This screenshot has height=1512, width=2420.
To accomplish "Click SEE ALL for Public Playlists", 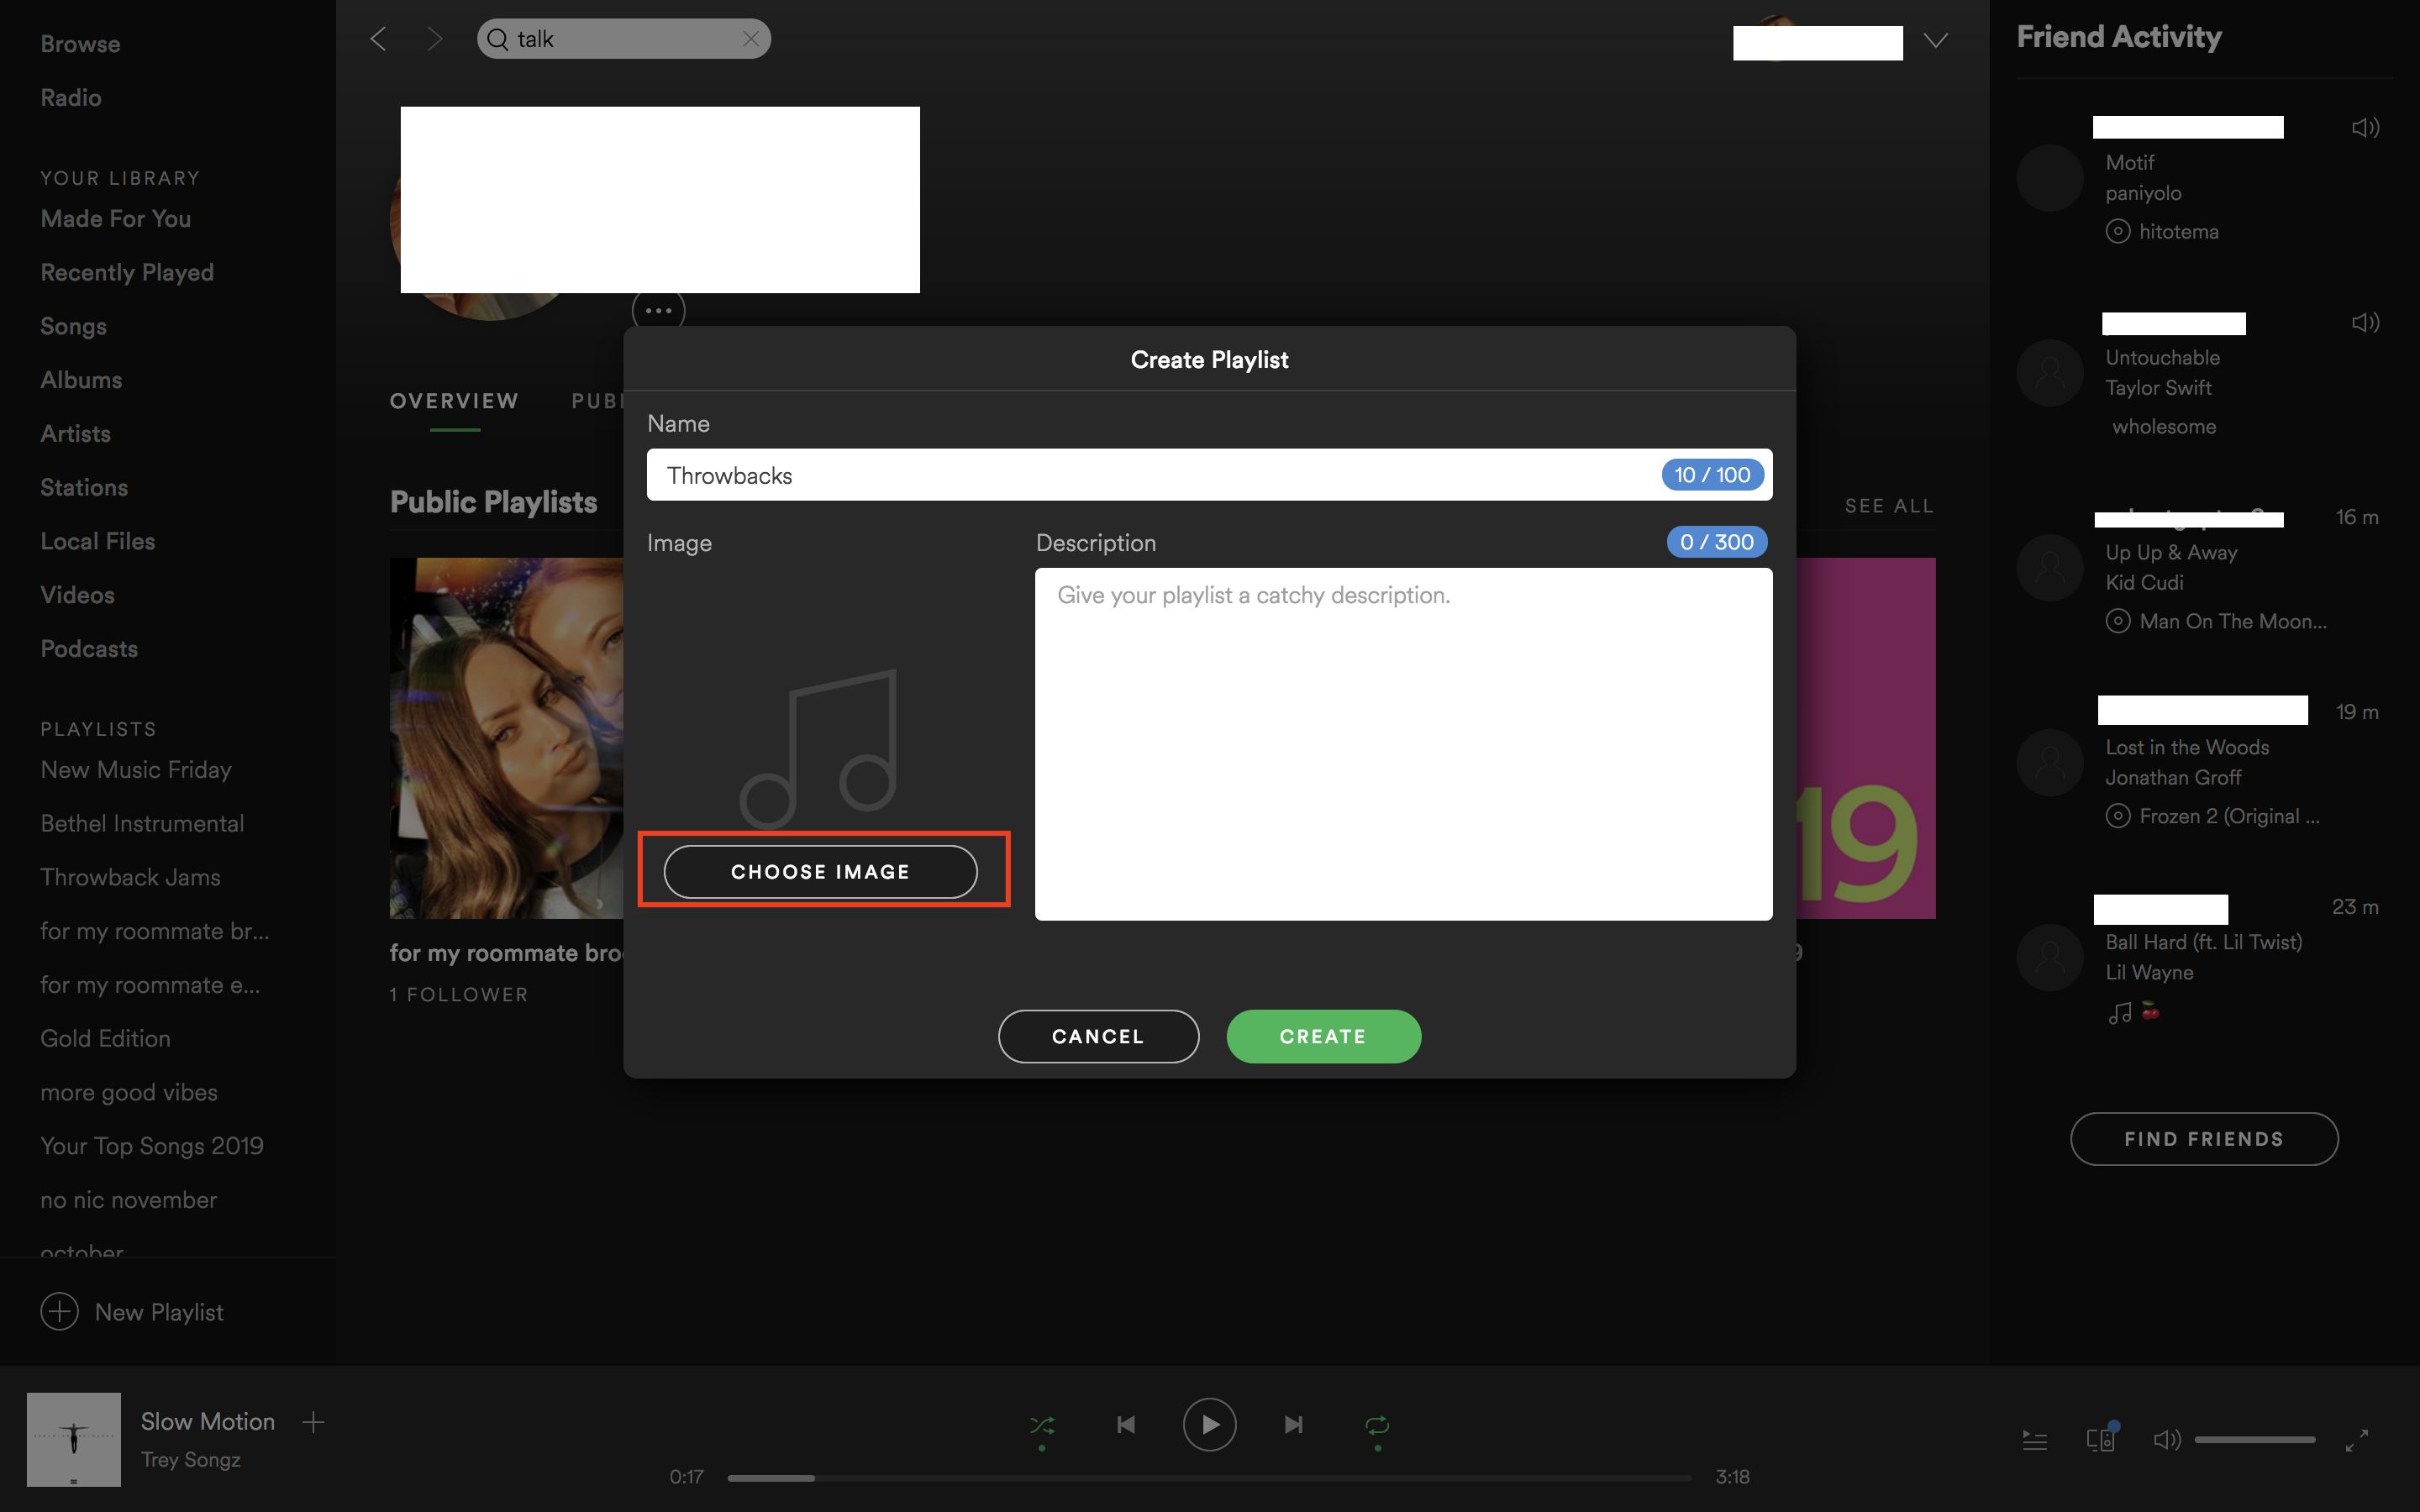I will pyautogui.click(x=1891, y=505).
